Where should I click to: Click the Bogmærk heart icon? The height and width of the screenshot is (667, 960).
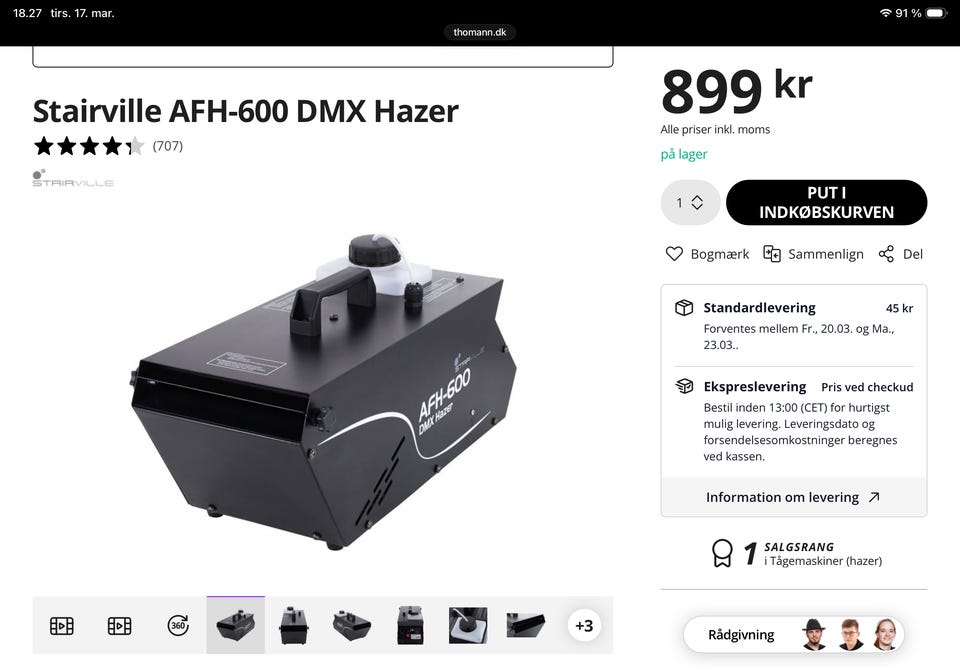click(x=673, y=254)
